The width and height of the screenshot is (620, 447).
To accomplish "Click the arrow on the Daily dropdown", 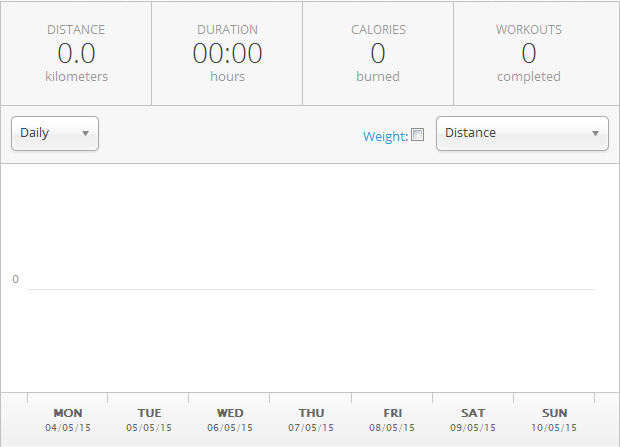I will [x=85, y=133].
